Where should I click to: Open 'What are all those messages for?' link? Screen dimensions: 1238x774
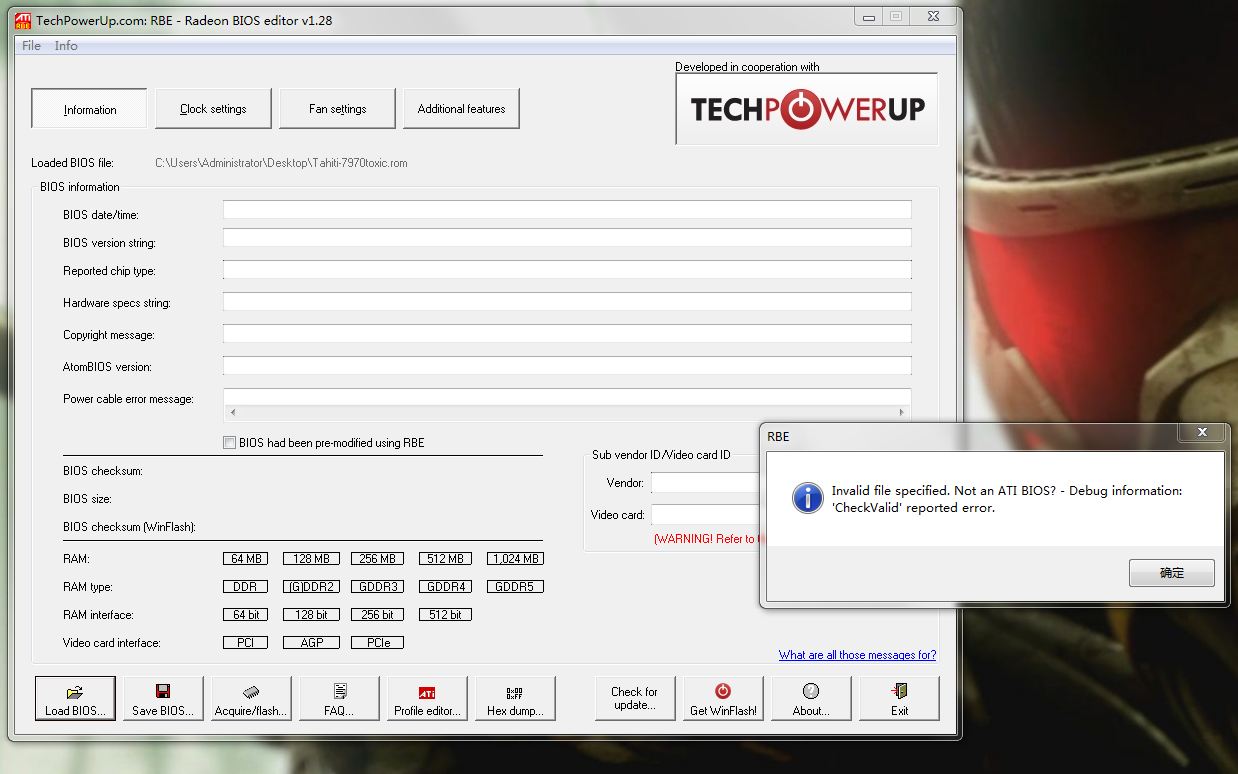click(858, 655)
